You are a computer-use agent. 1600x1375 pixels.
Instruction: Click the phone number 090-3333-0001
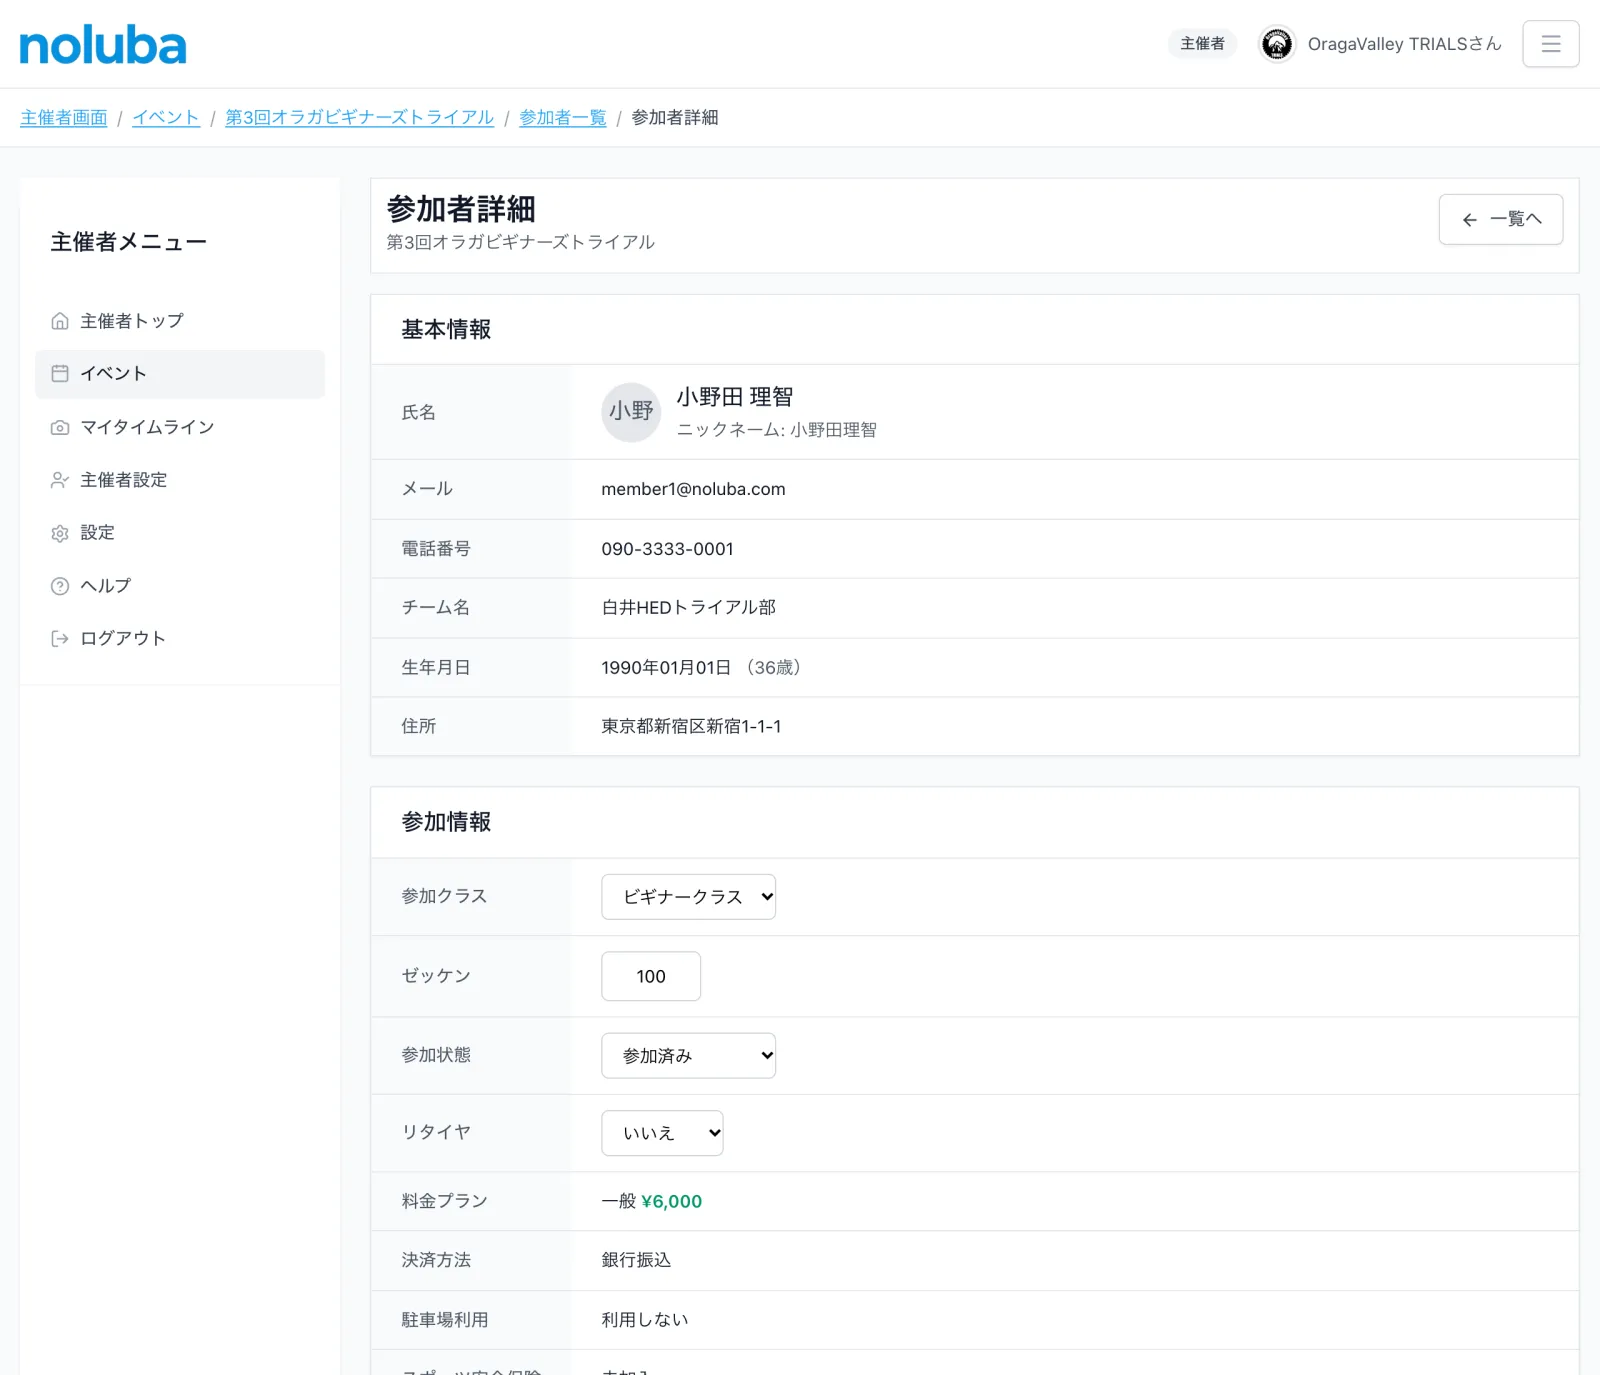click(x=667, y=549)
